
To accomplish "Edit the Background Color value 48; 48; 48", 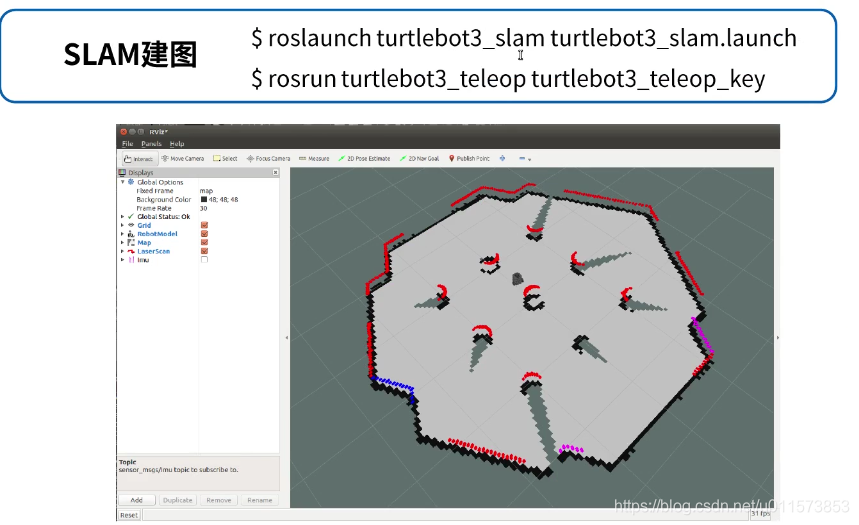I will [224, 199].
